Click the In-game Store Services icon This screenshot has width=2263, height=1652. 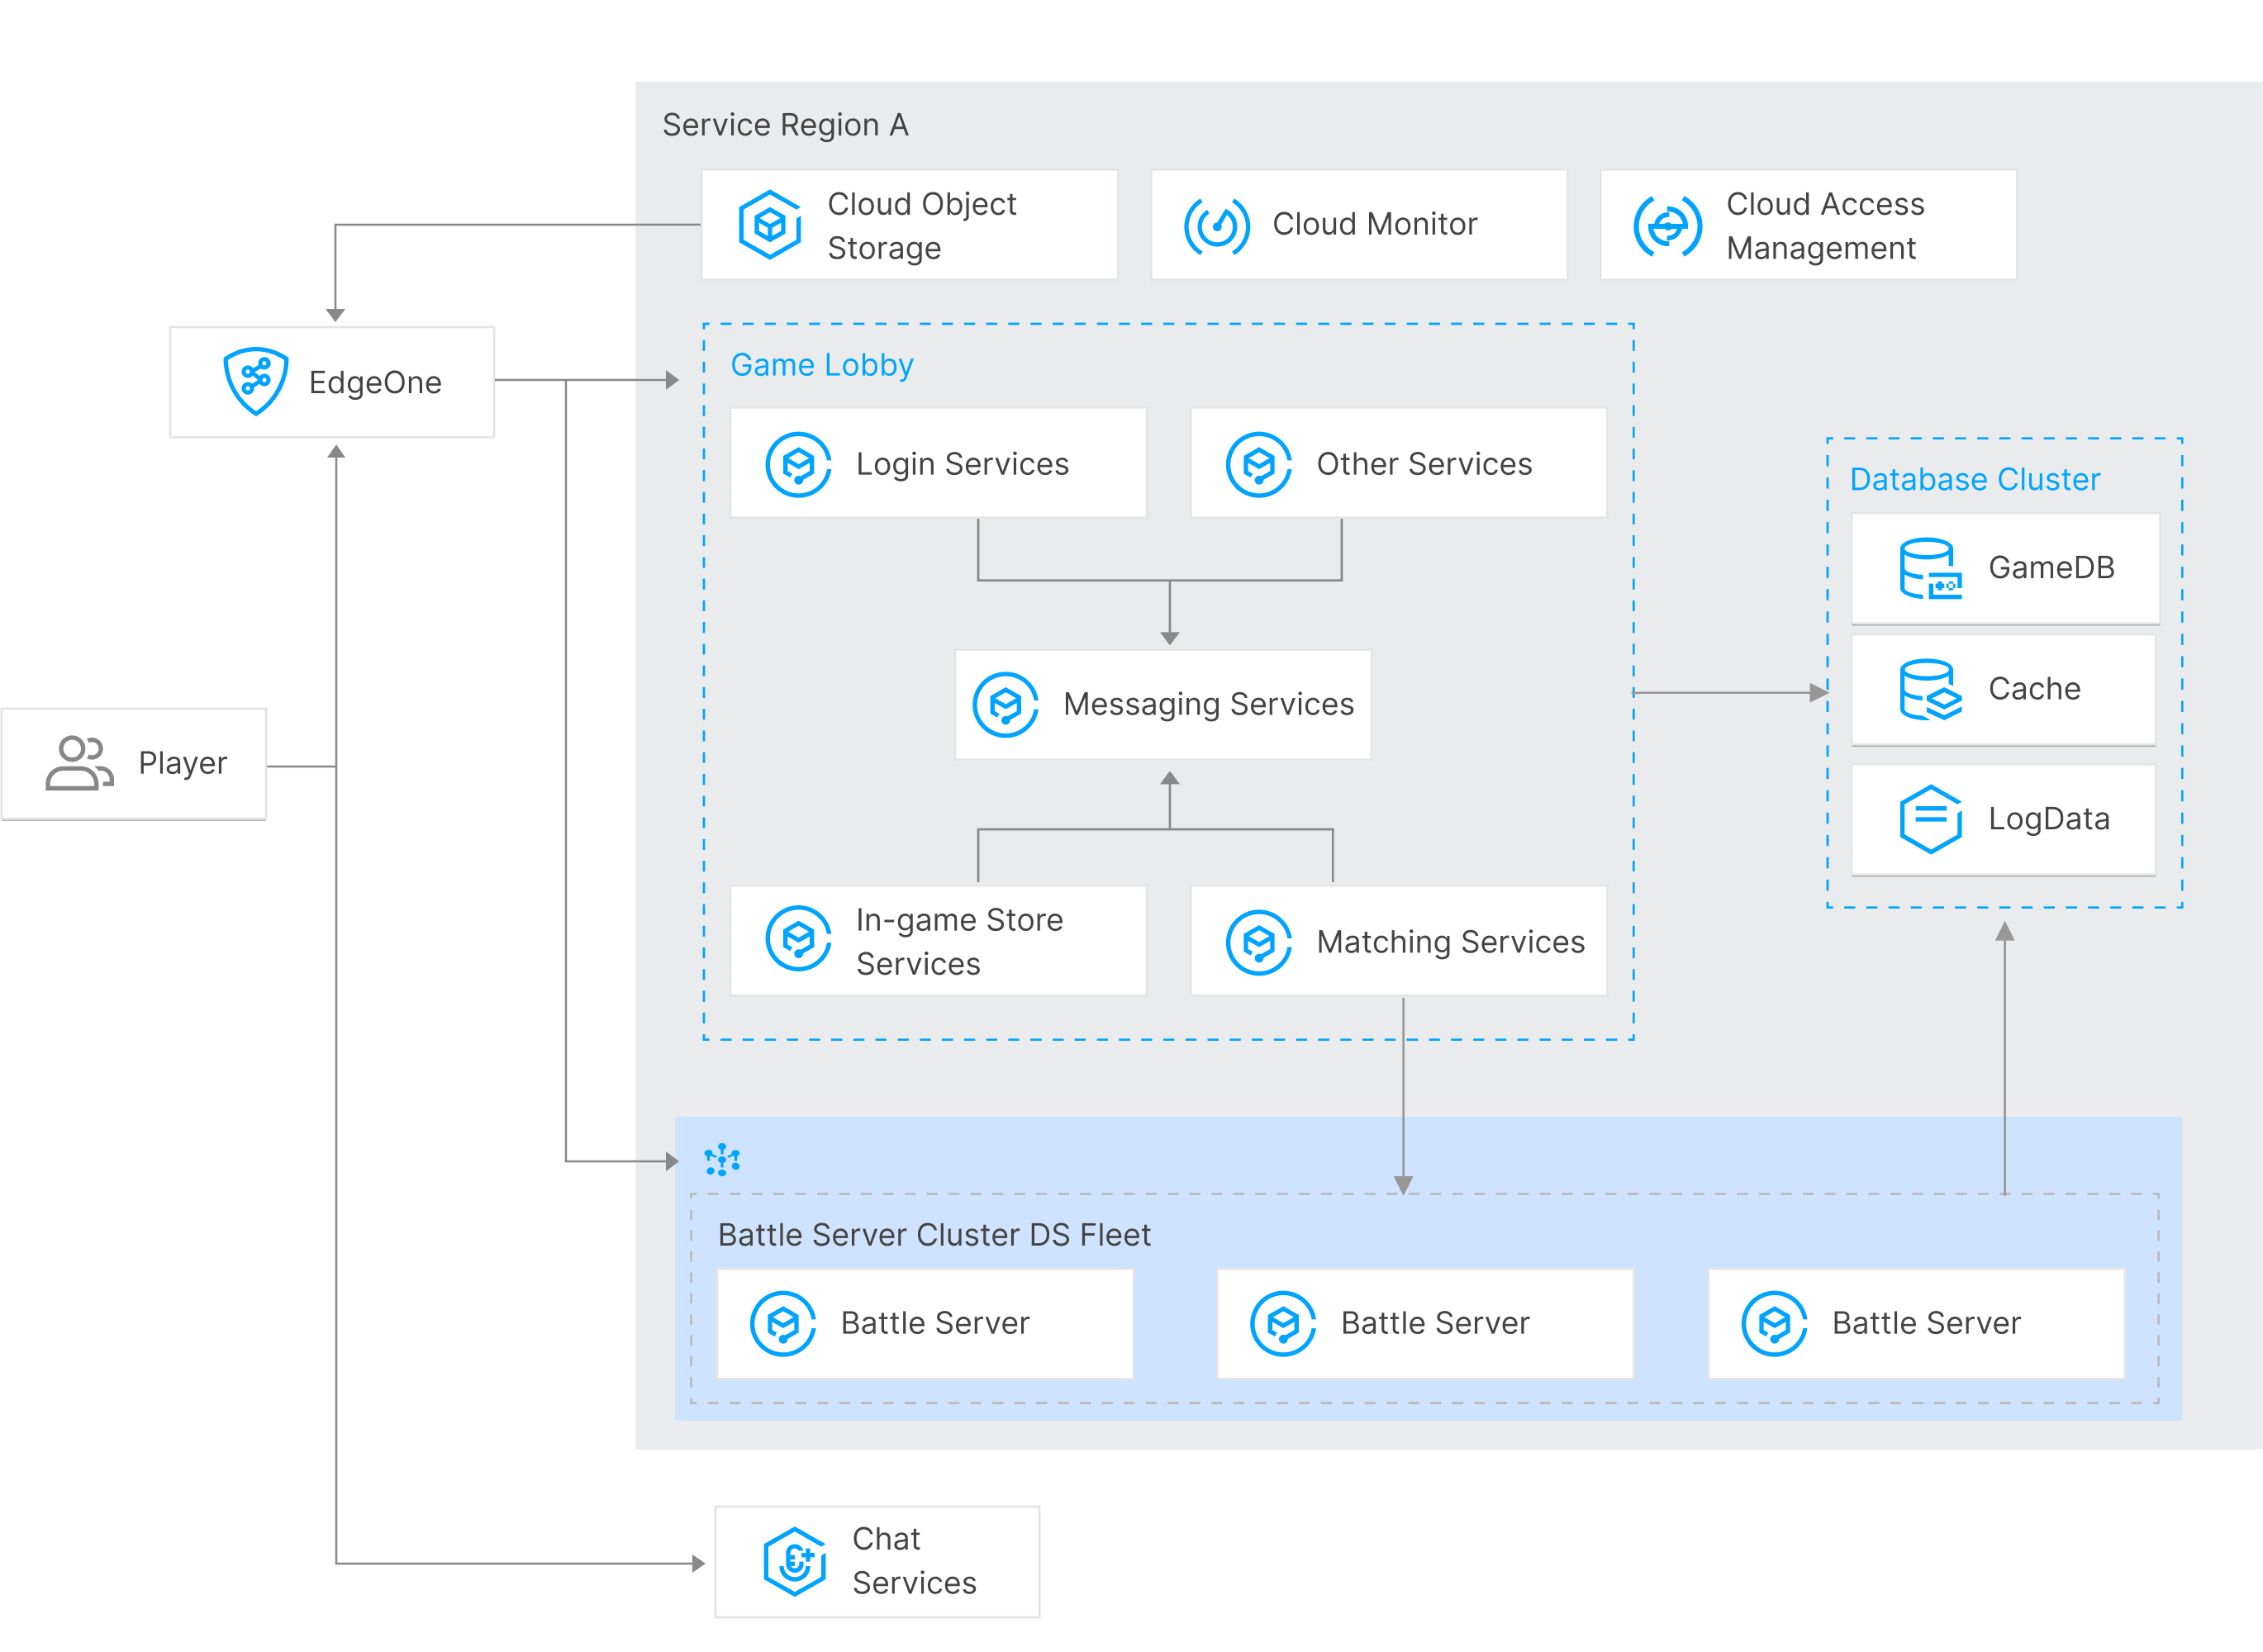[797, 940]
